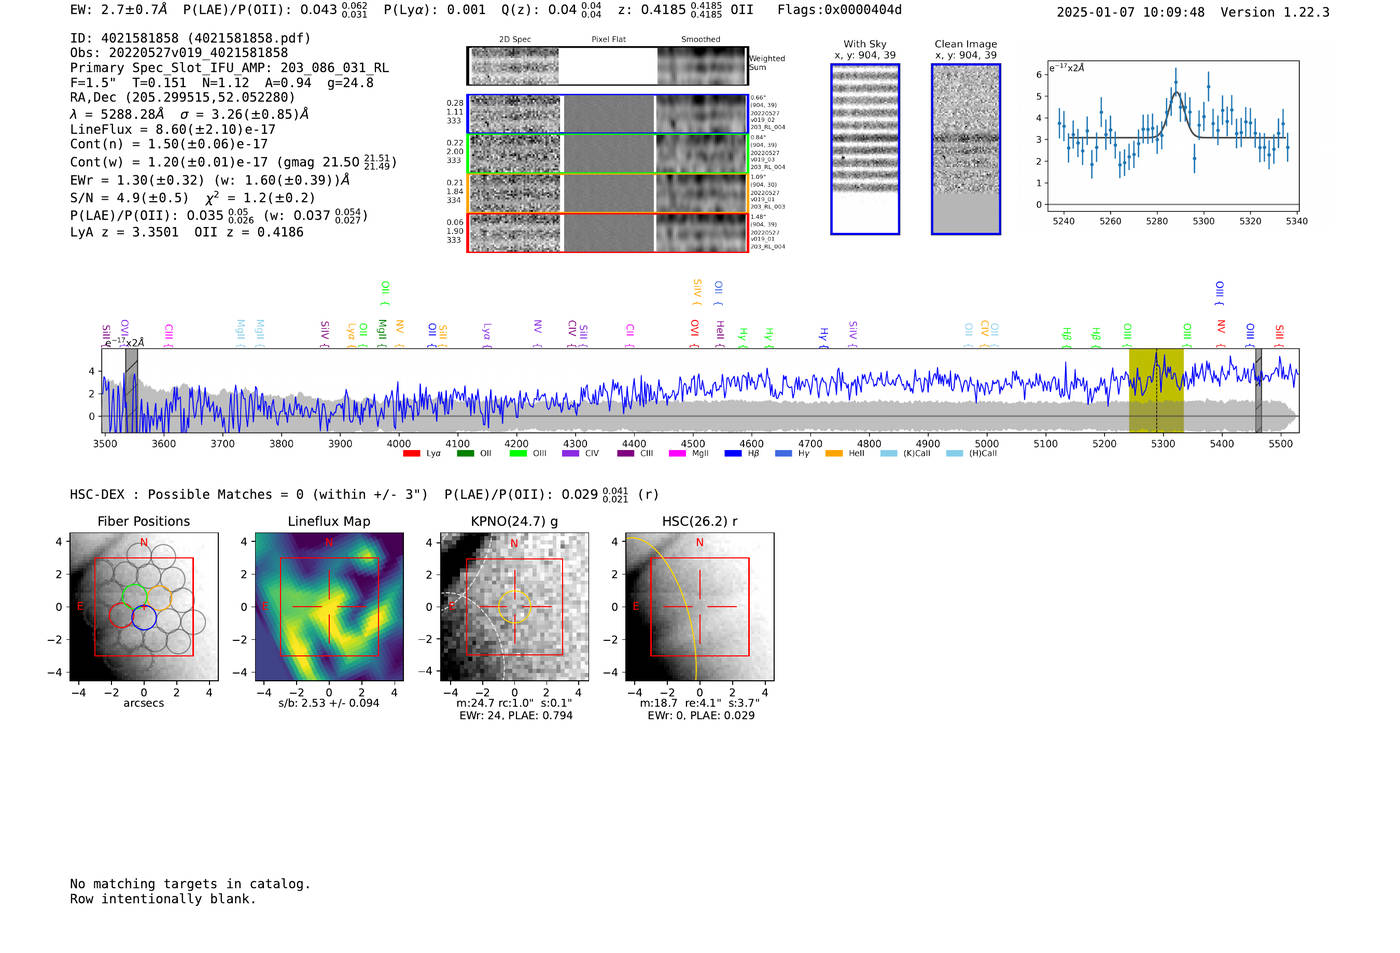Click the dark purple CIII legend swatch
This screenshot has height=953, width=1400.
(x=626, y=454)
